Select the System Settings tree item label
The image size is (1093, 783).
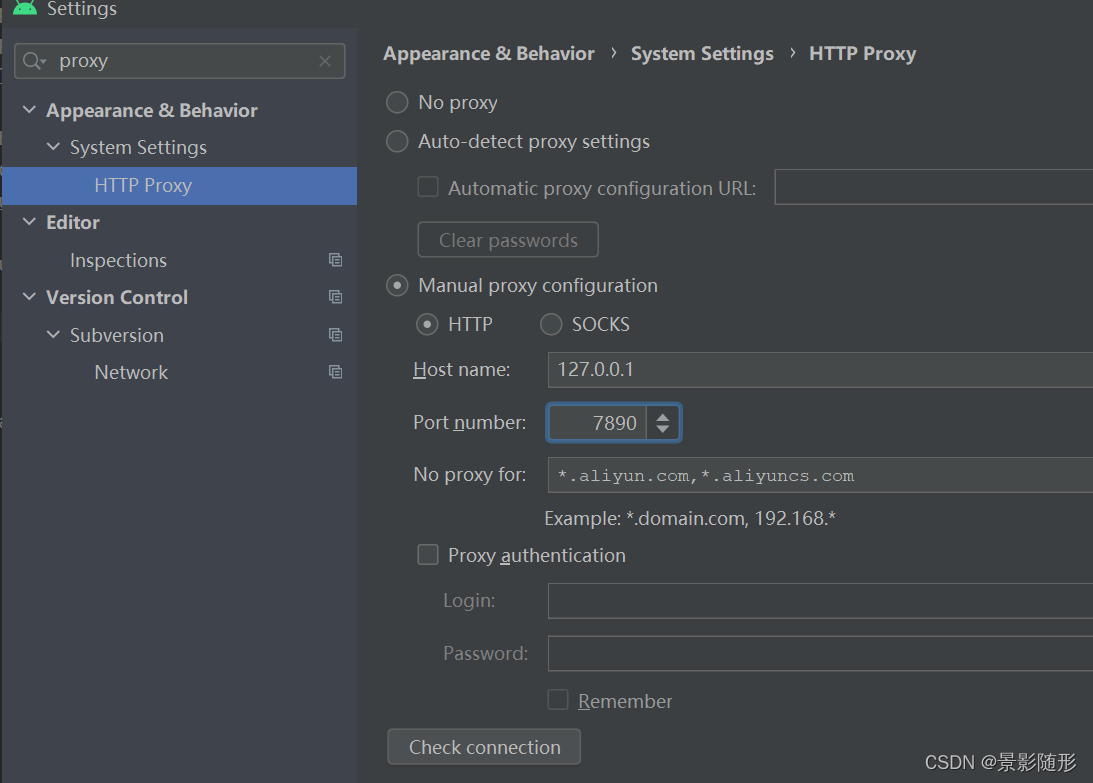tap(138, 148)
